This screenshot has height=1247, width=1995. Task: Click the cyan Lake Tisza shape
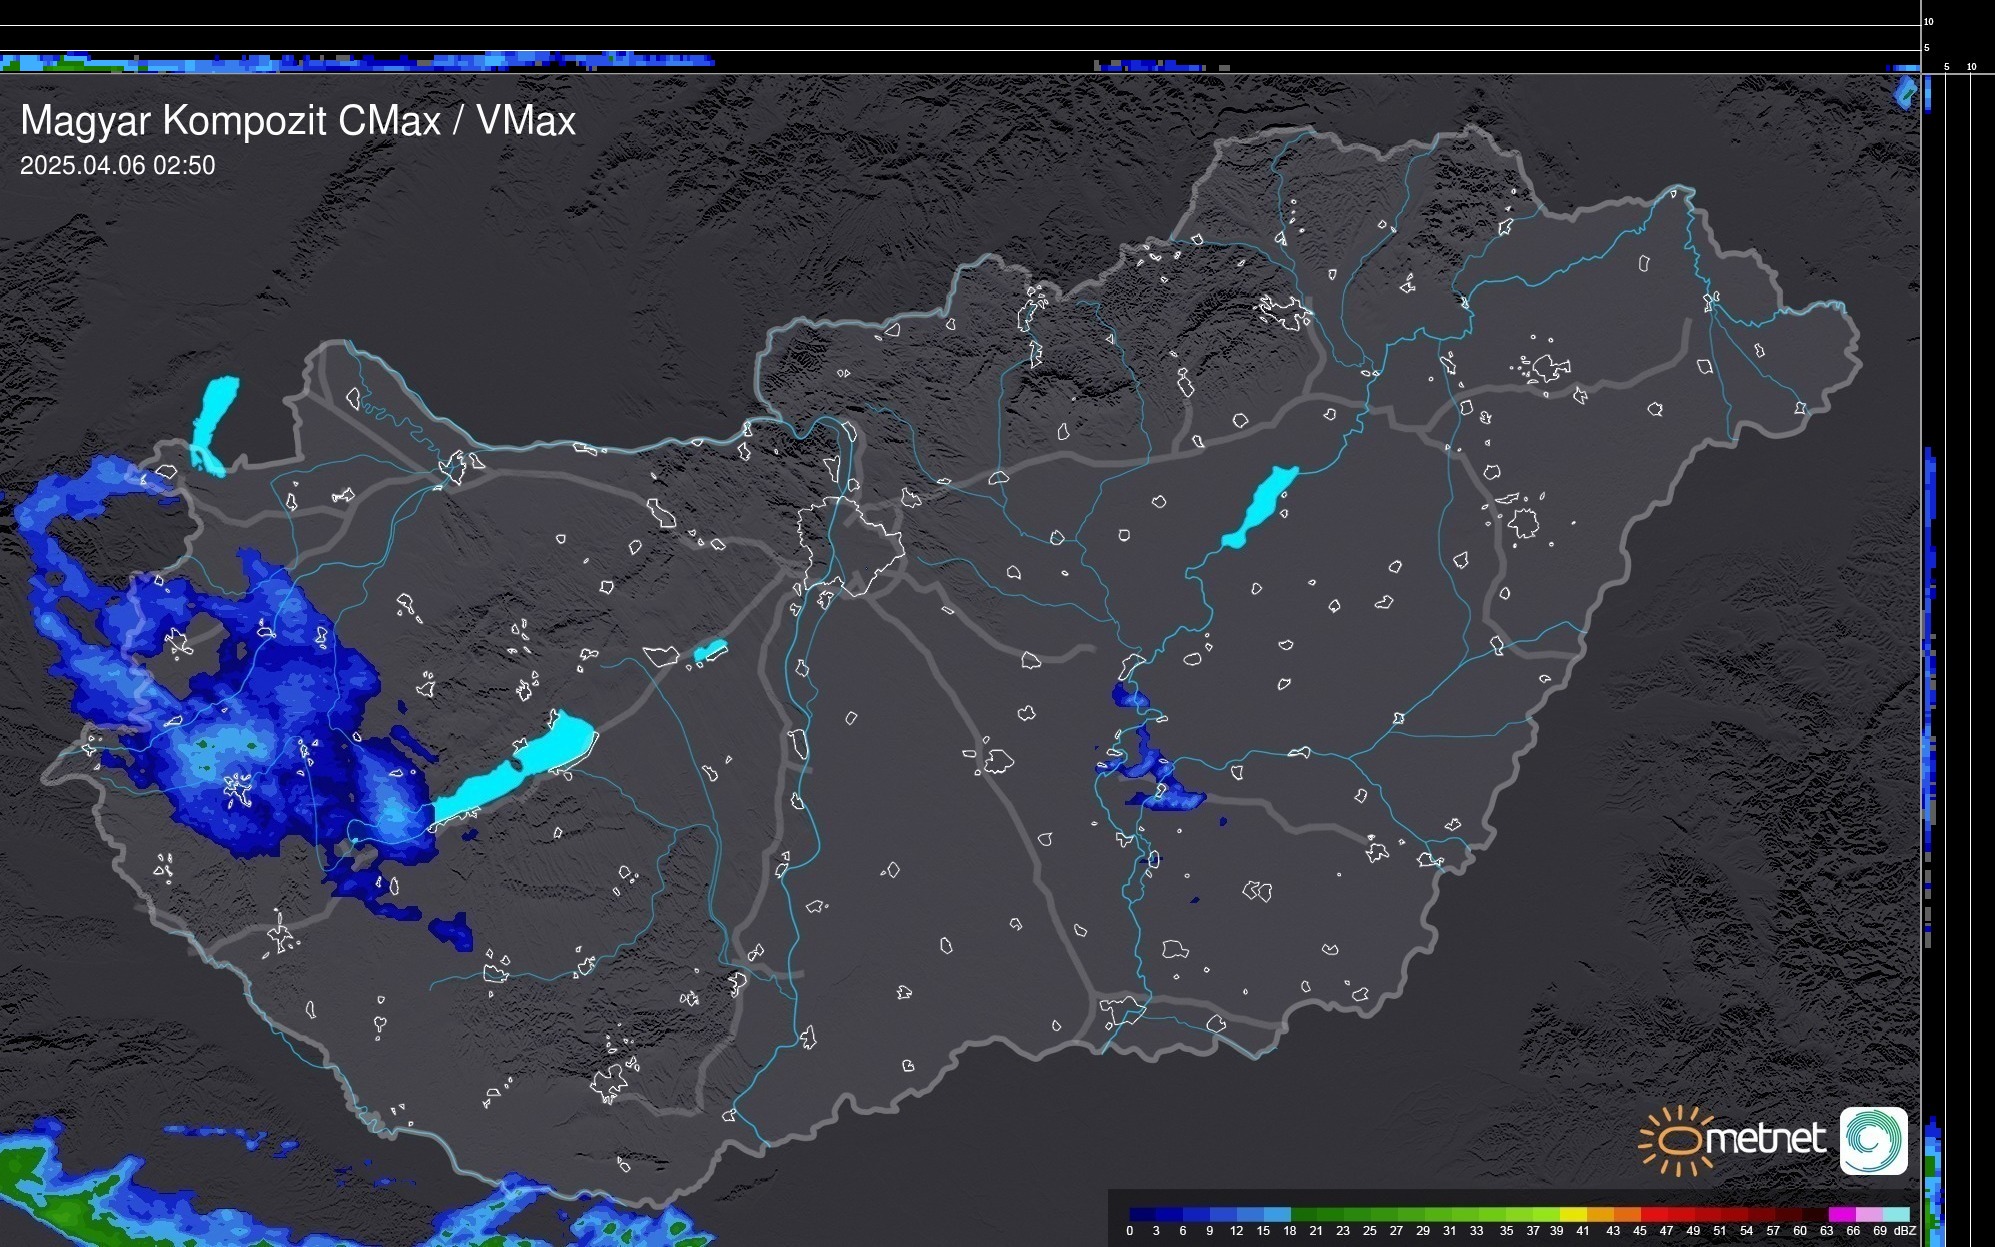click(x=1261, y=505)
